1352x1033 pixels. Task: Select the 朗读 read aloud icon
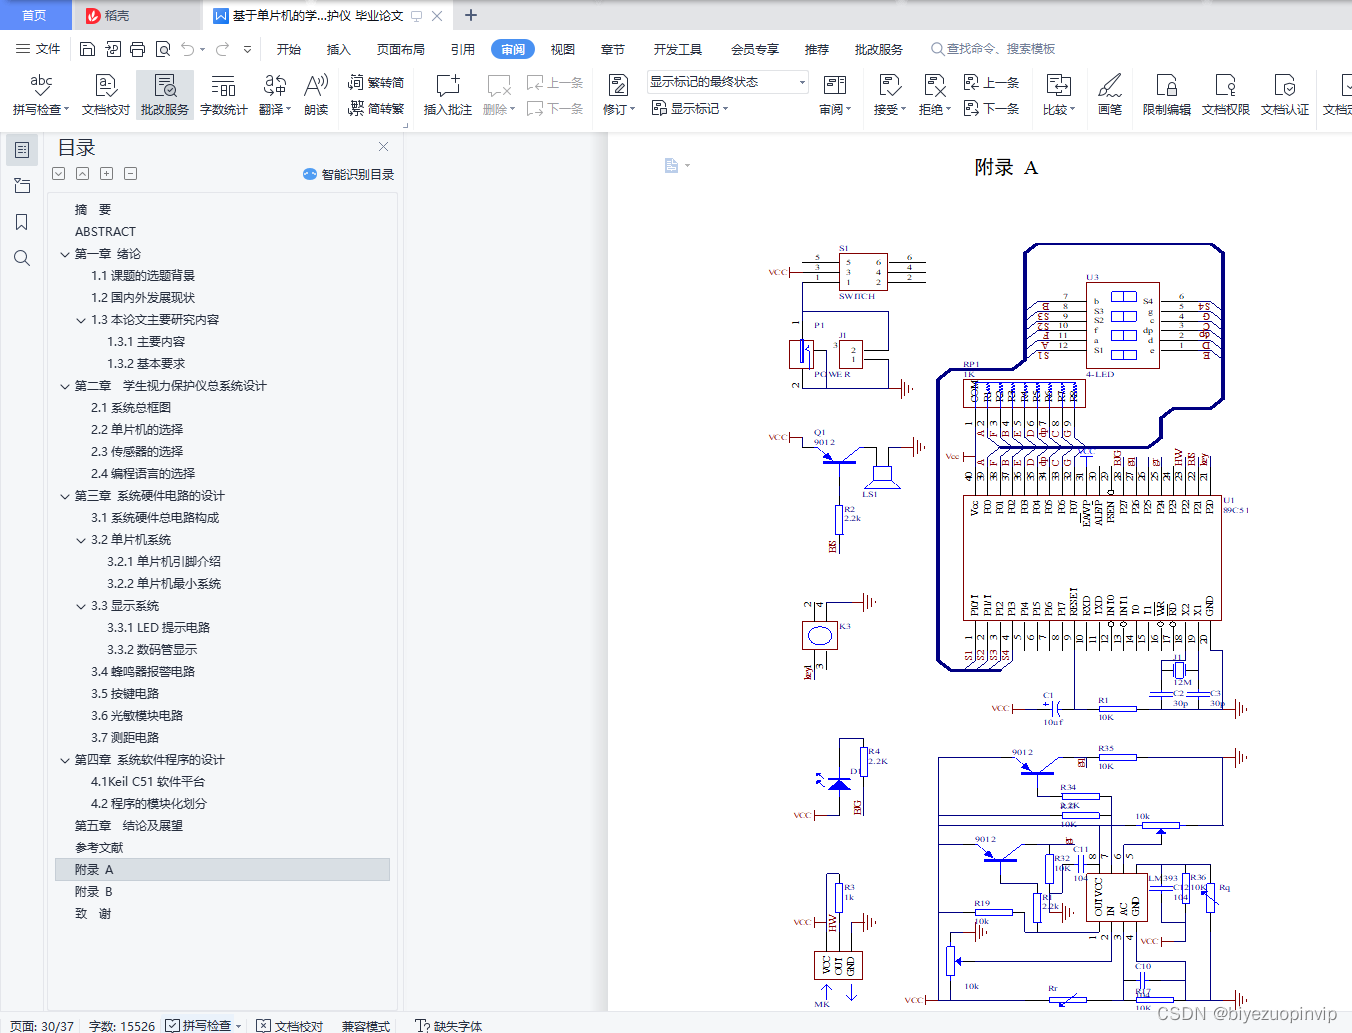click(316, 95)
